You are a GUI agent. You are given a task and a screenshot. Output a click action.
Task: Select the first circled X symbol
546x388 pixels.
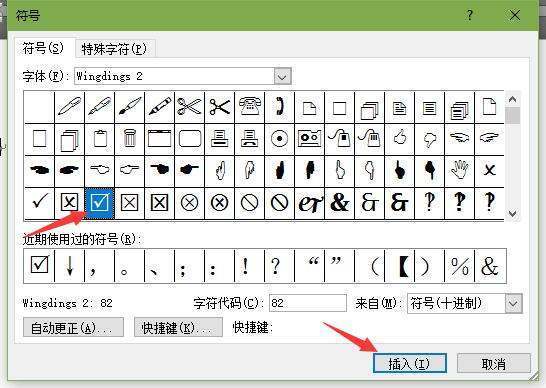[189, 203]
